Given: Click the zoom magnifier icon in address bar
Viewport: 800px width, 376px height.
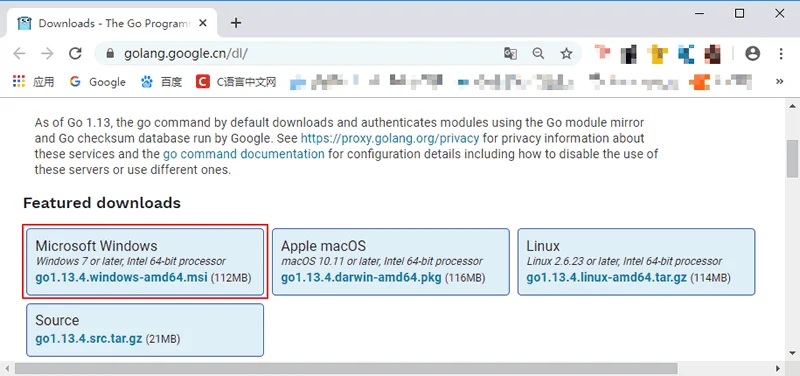Looking at the screenshot, I should pos(538,54).
